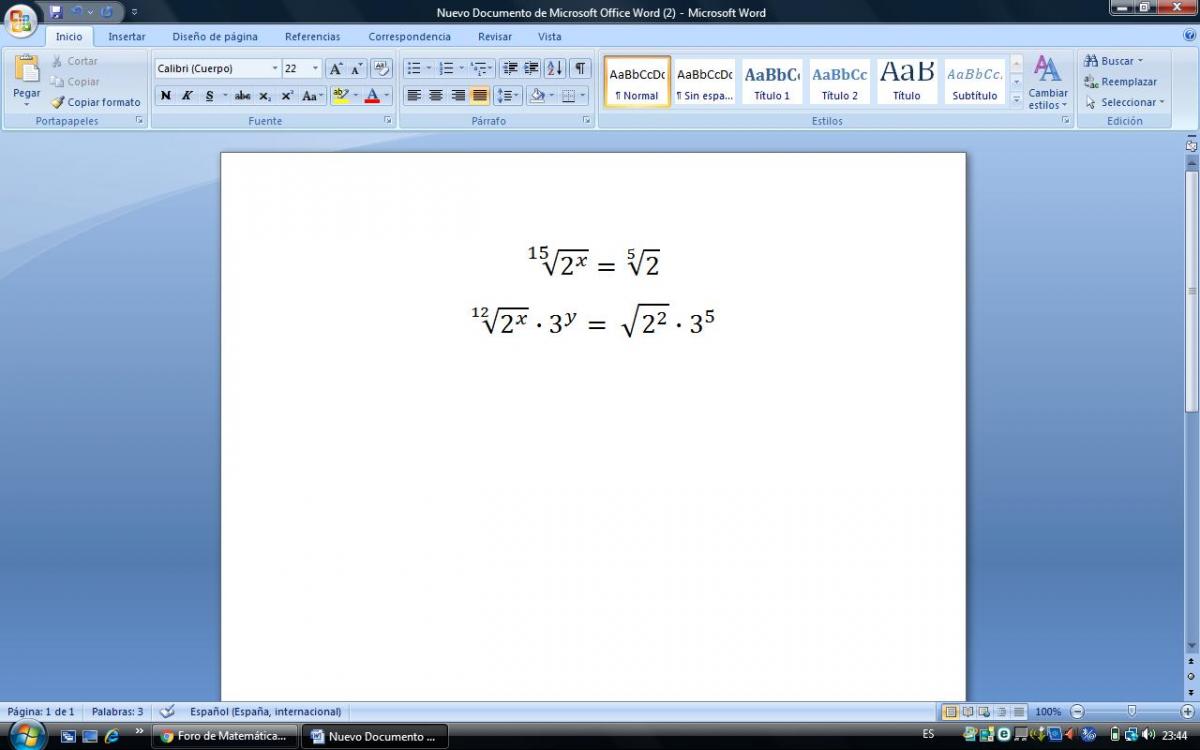Clear formatting with eraser icon
The width and height of the screenshot is (1200, 750).
point(381,68)
